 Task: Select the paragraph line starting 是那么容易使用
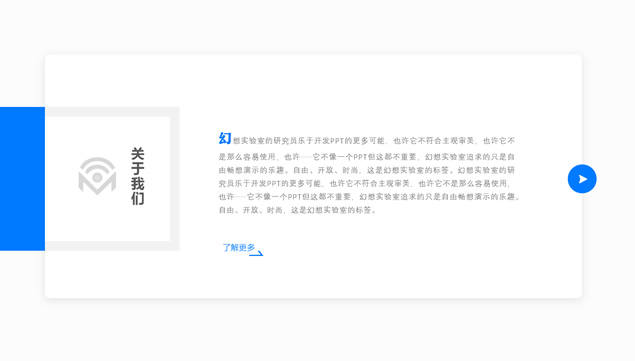pyautogui.click(x=367, y=157)
